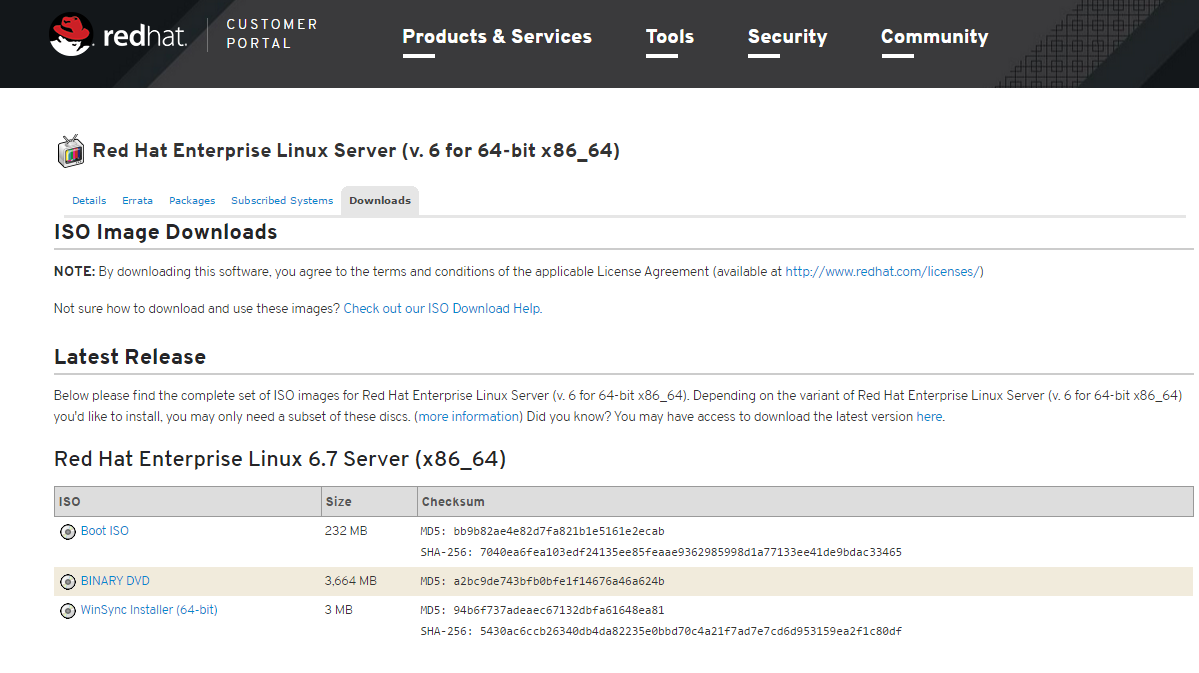1199x673 pixels.
Task: Download the WinSync Installer (64-bit)
Action: 149,610
